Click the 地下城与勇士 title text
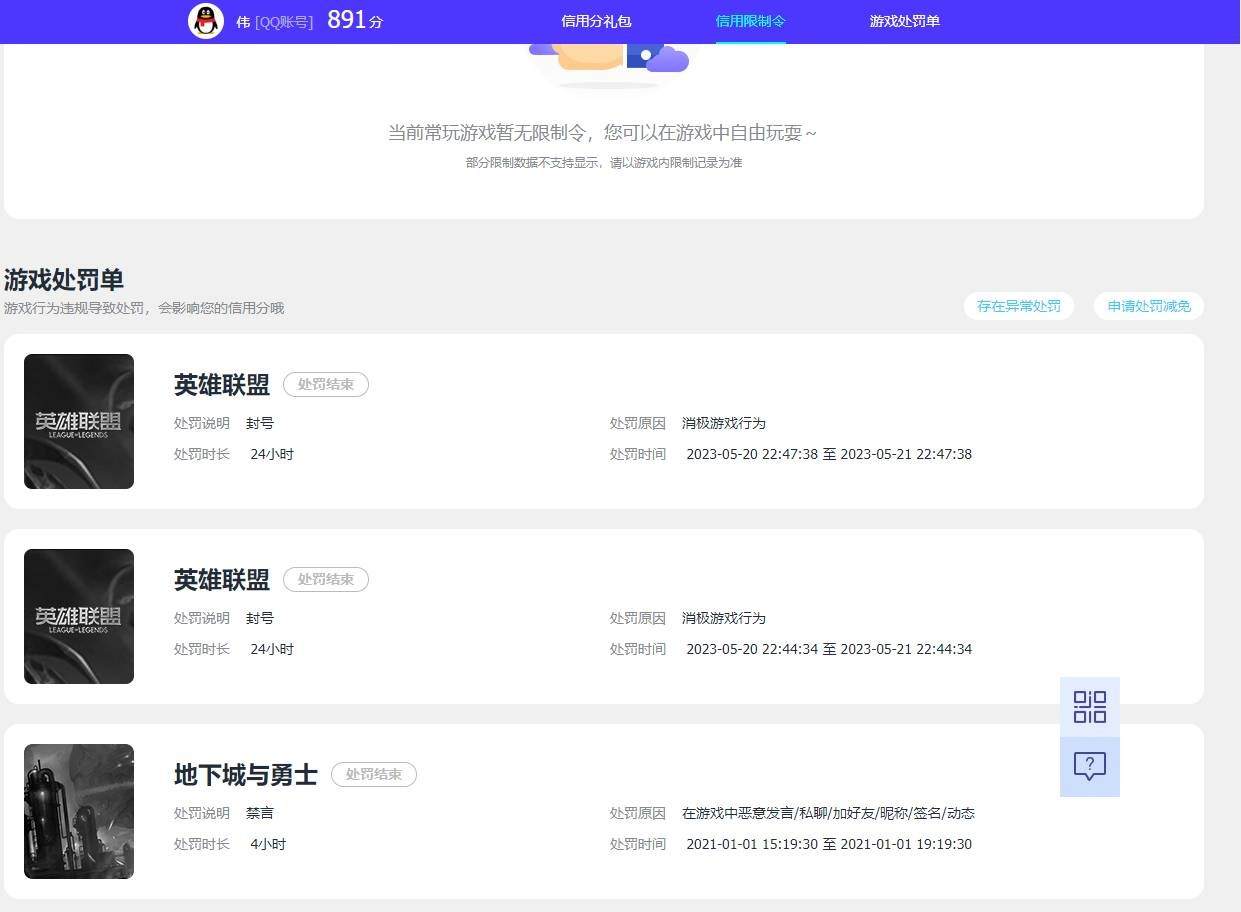The height and width of the screenshot is (912, 1241). (x=246, y=774)
